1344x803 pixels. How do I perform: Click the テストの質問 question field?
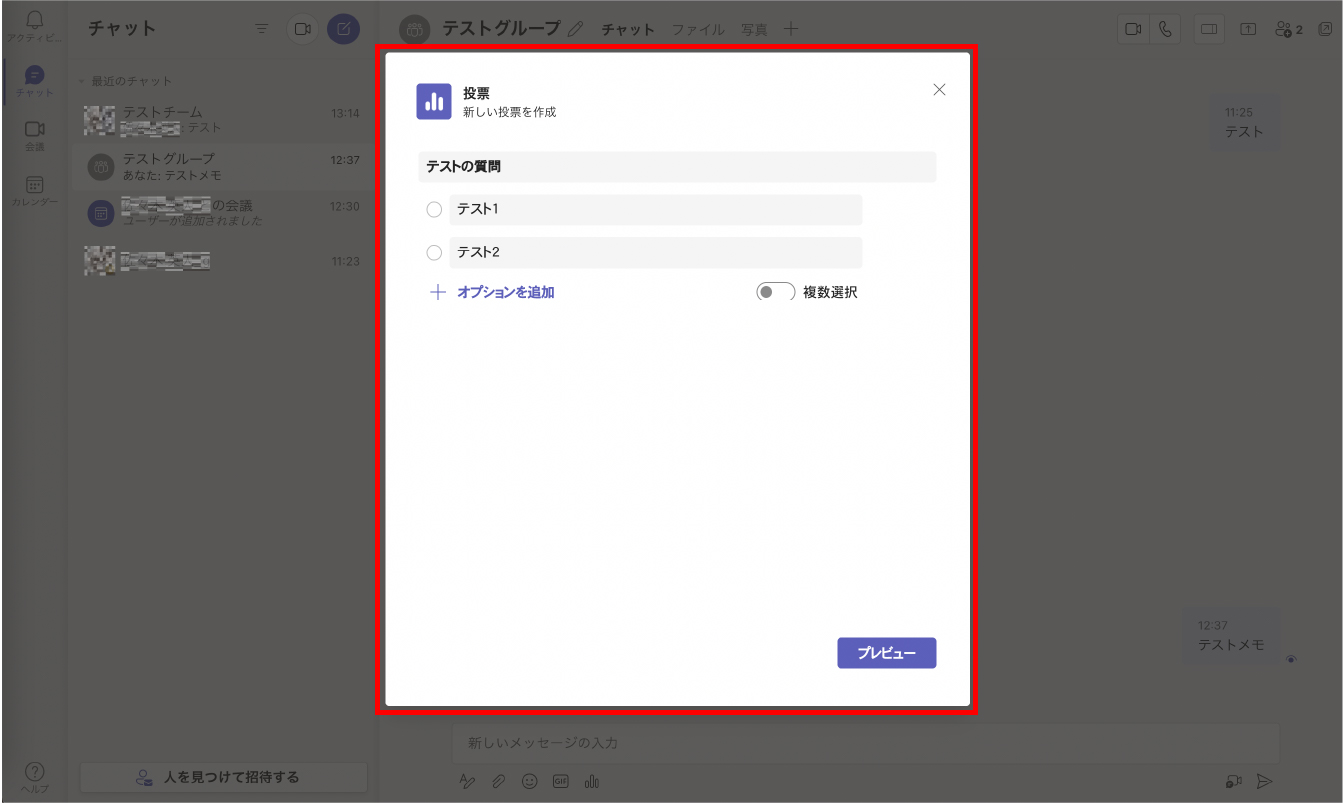pyautogui.click(x=677, y=167)
